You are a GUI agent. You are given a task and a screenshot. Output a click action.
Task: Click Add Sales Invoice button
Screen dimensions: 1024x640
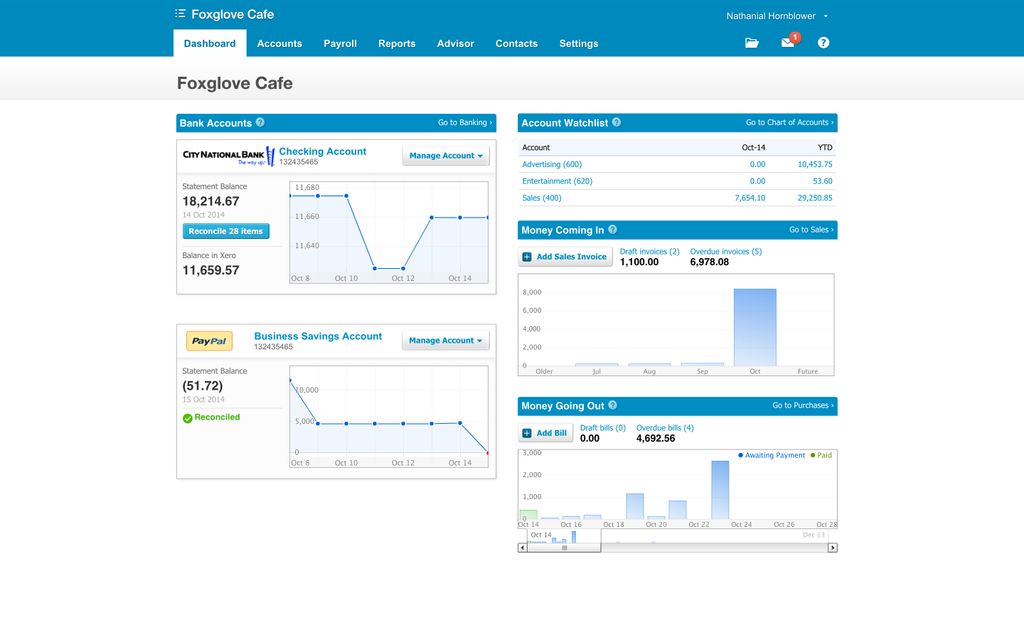566,257
